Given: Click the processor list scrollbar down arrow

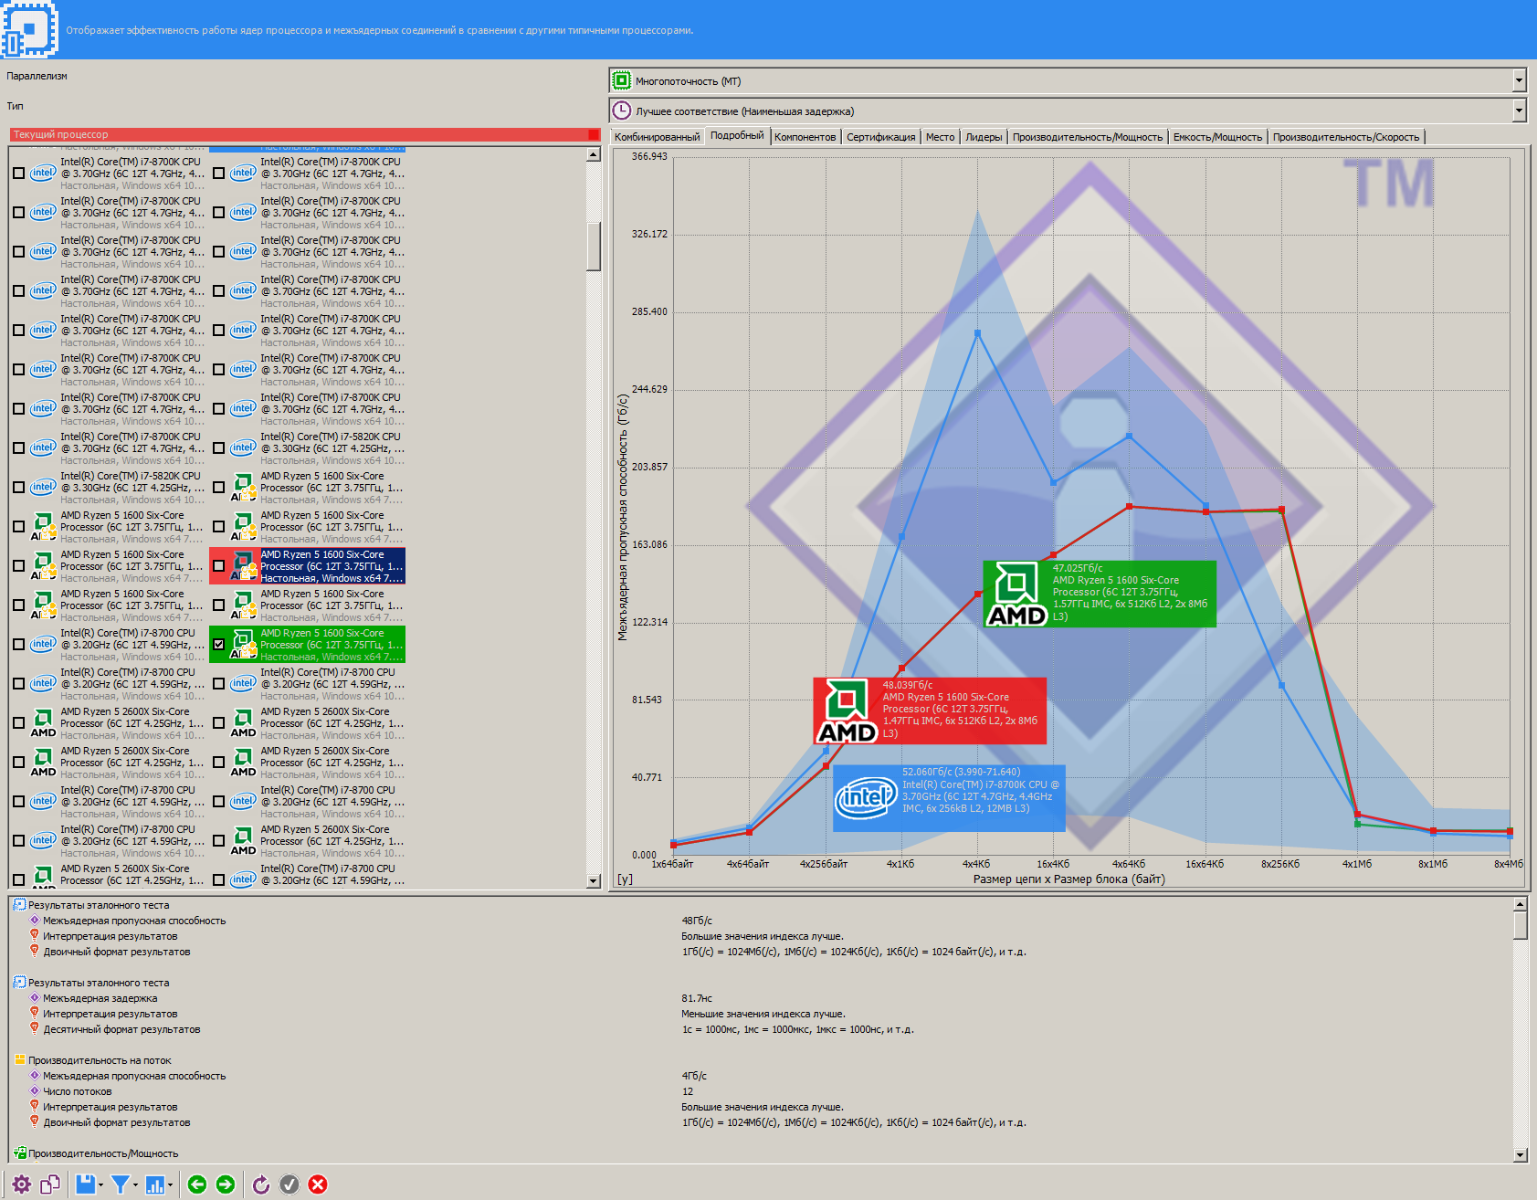Looking at the screenshot, I should click(x=593, y=881).
